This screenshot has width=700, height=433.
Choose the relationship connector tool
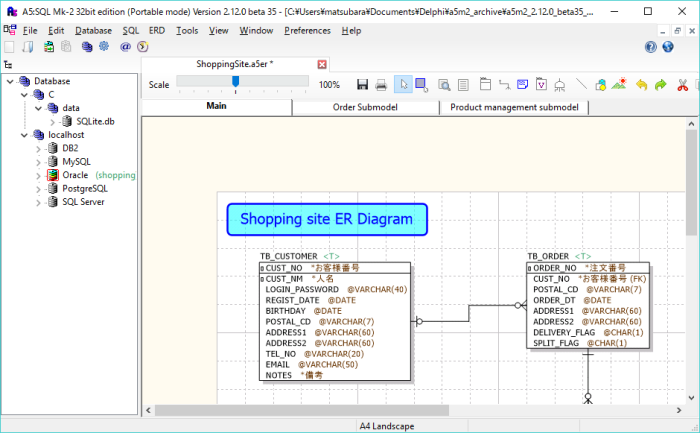[504, 85]
